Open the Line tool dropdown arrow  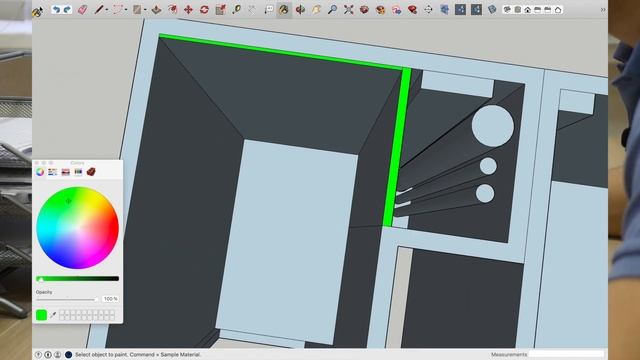coord(107,10)
